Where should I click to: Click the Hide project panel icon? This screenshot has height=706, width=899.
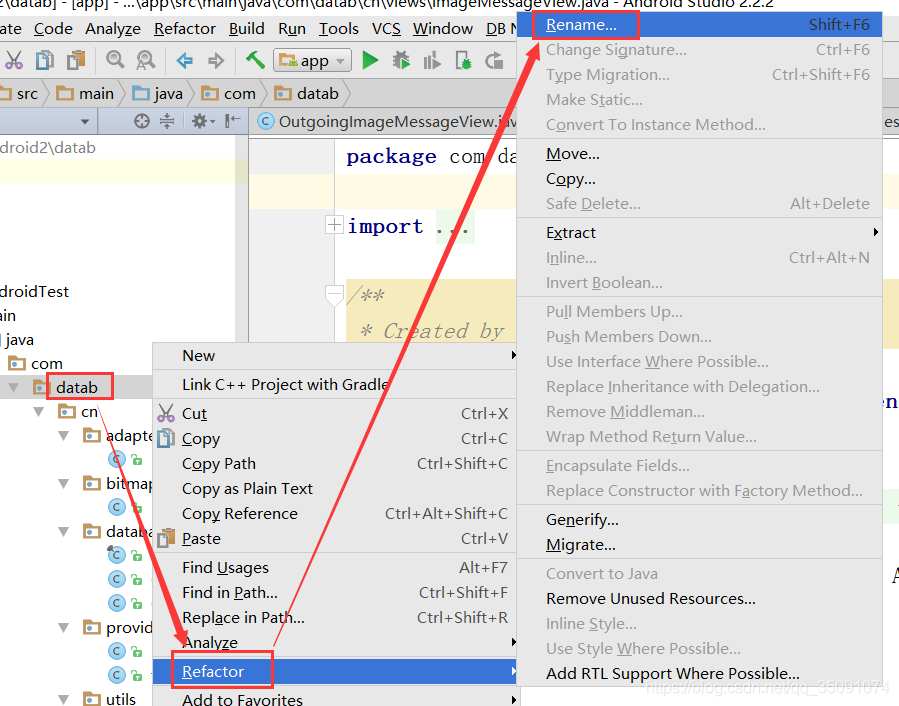[x=232, y=121]
